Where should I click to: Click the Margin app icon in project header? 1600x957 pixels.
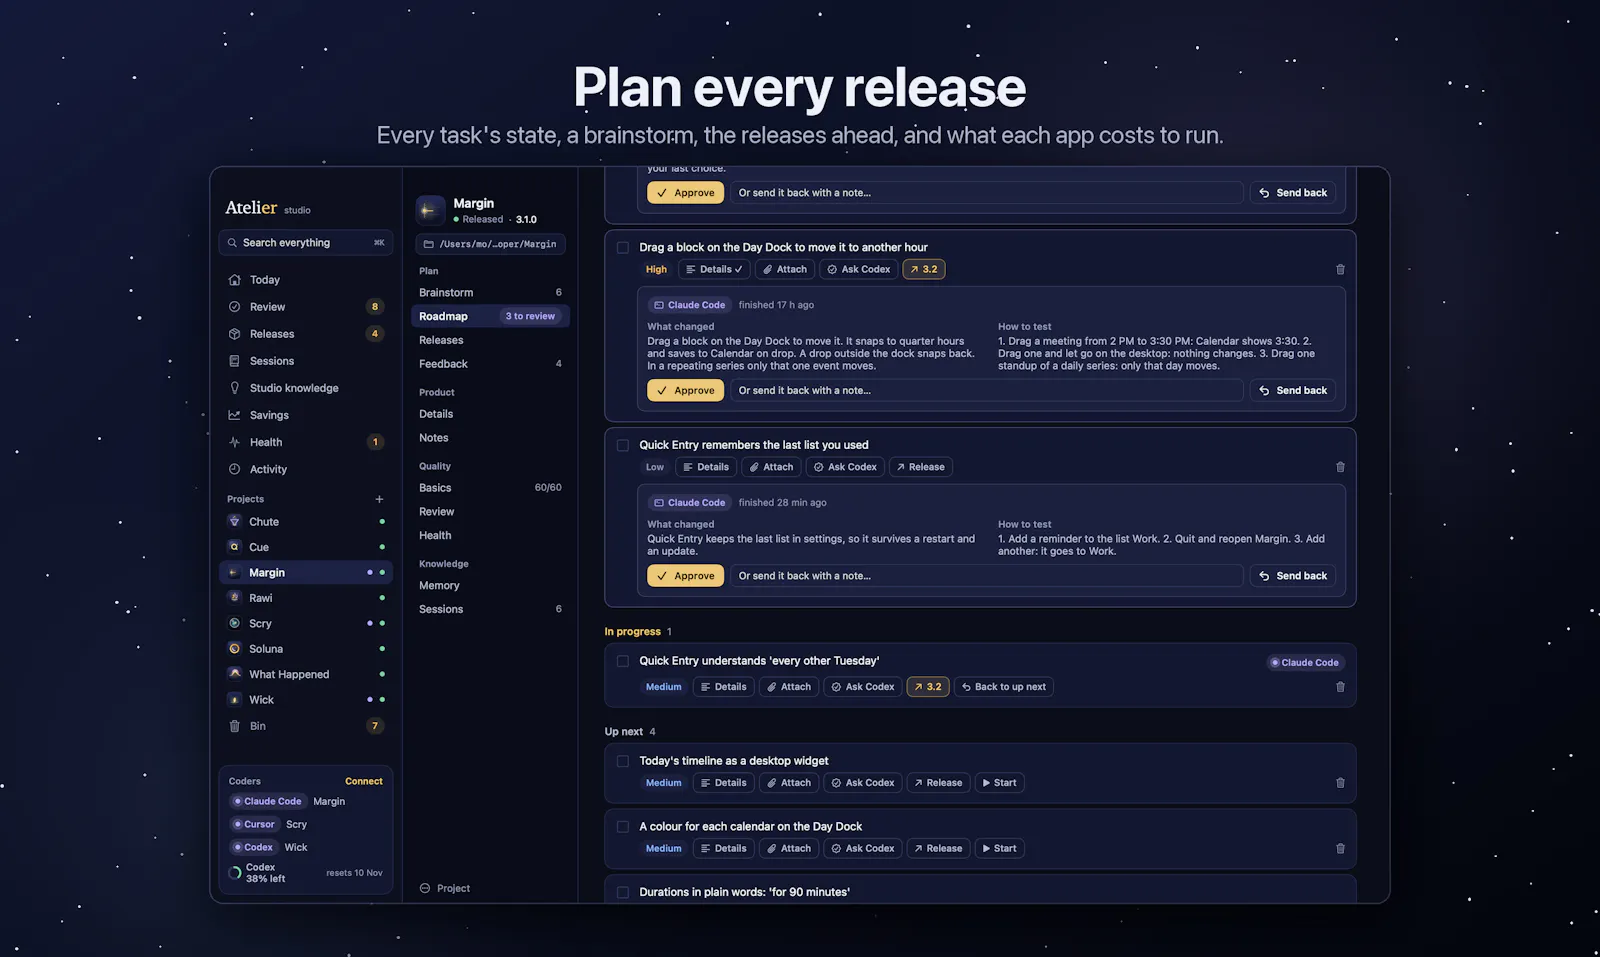pos(430,210)
